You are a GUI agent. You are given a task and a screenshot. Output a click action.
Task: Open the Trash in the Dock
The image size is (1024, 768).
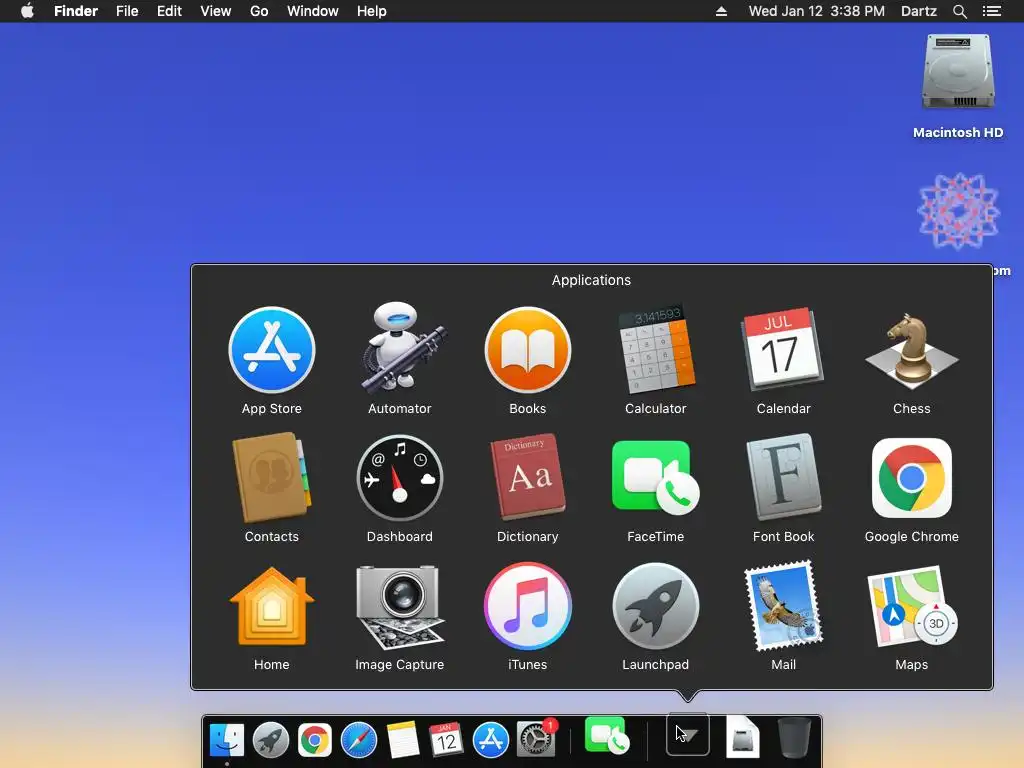[x=794, y=737]
